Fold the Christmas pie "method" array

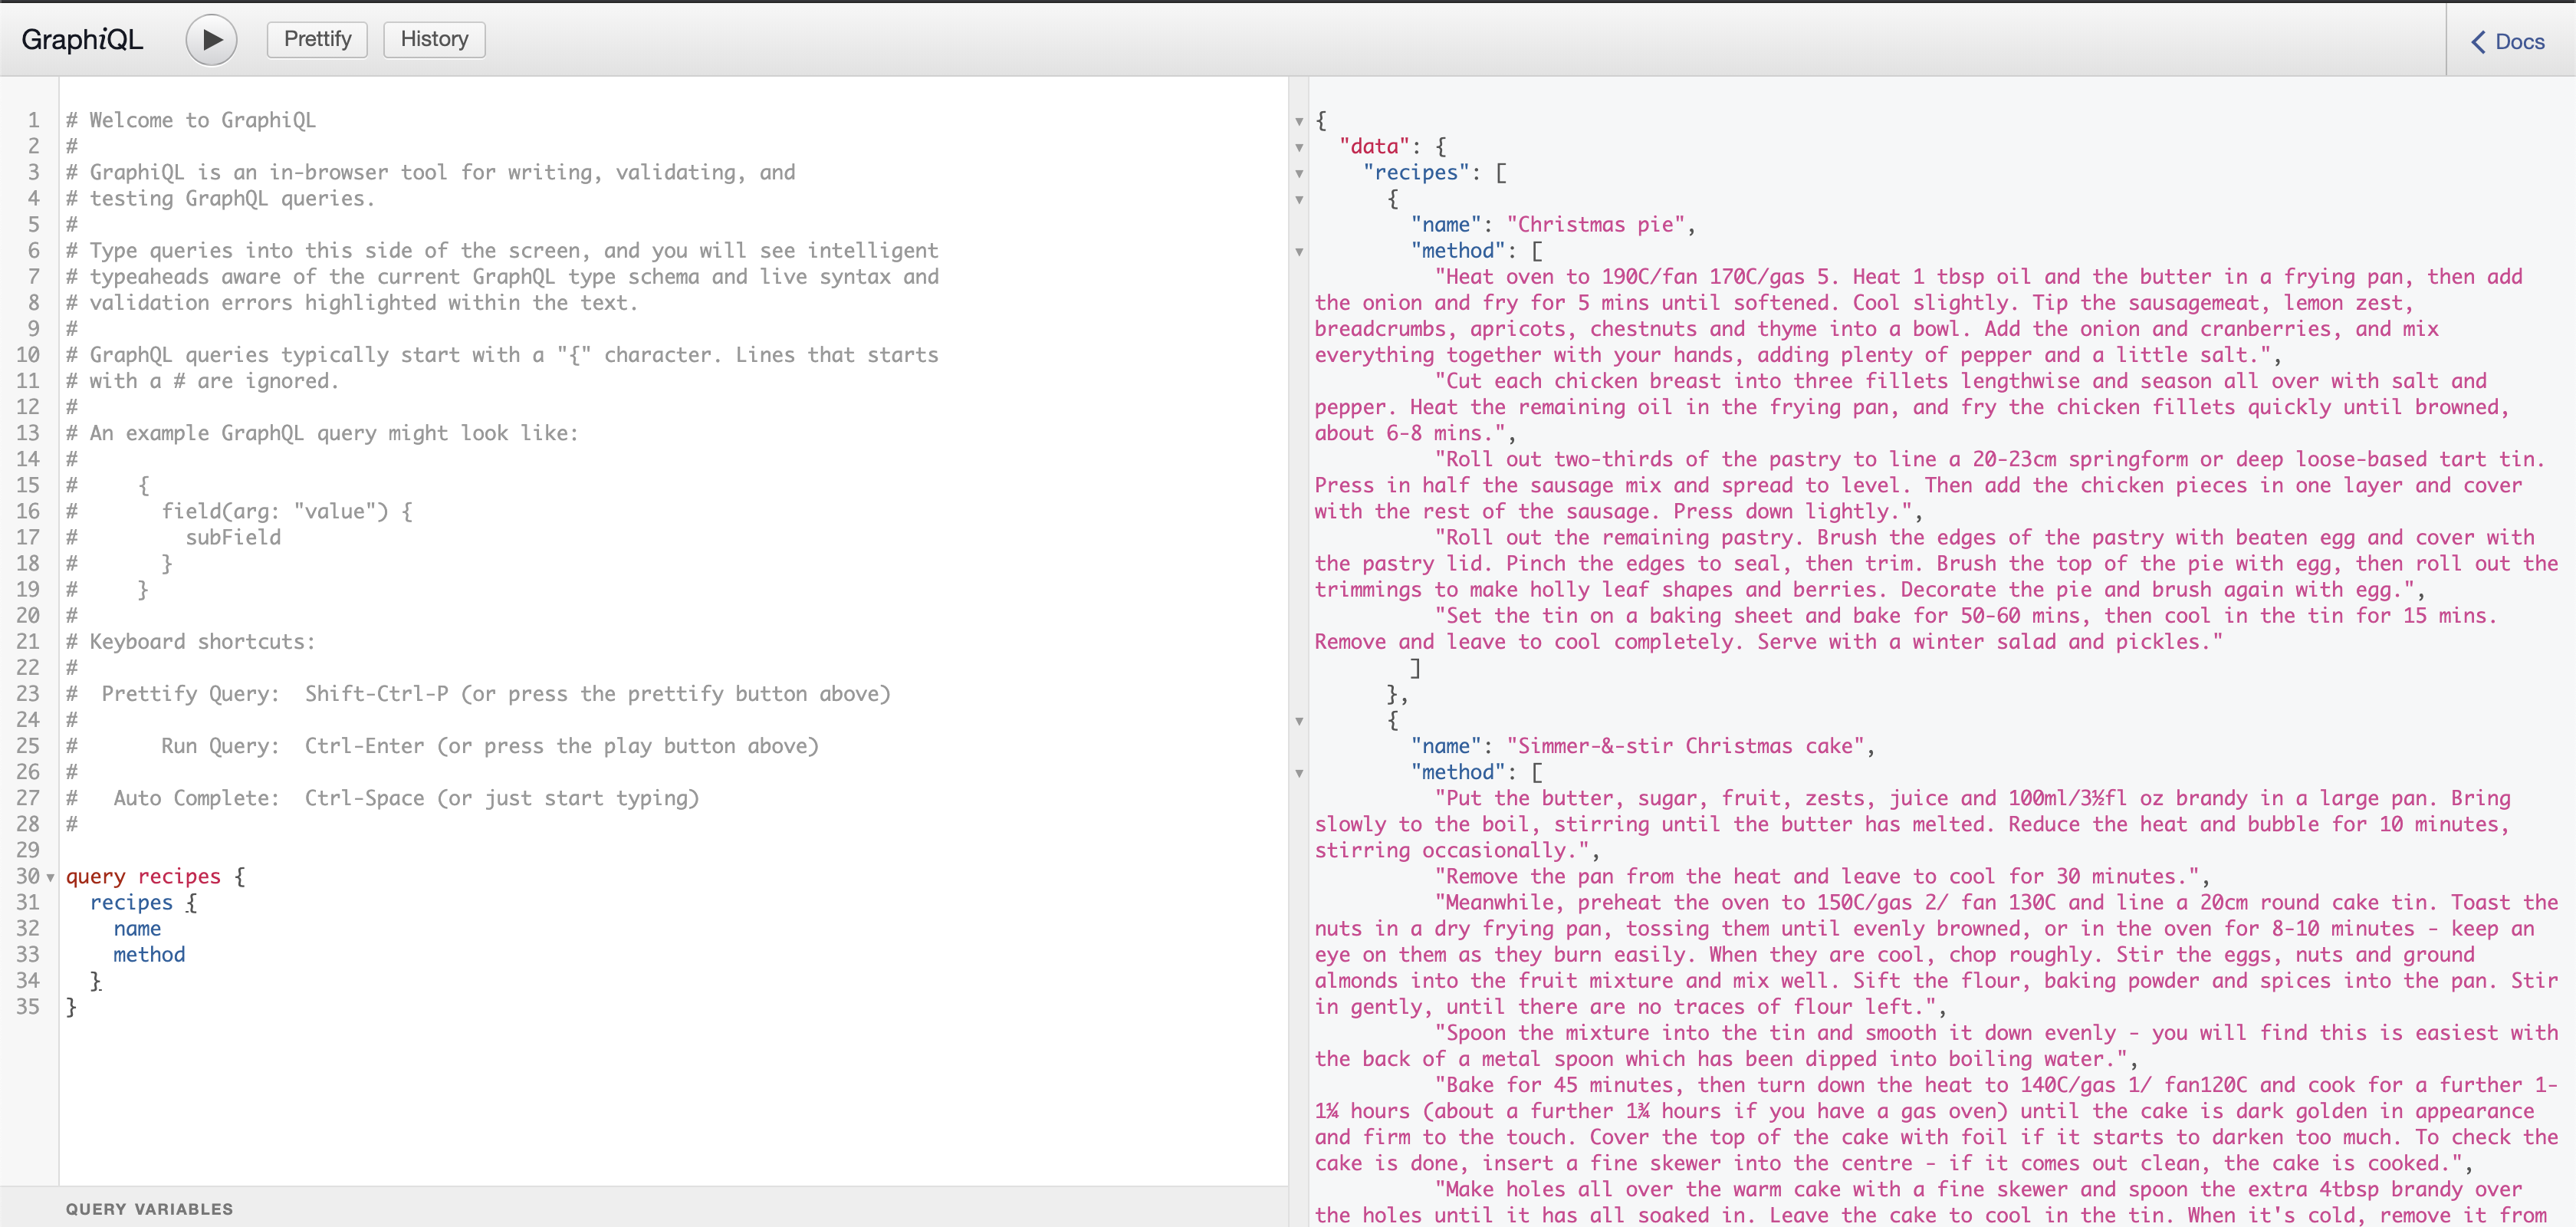point(1299,252)
